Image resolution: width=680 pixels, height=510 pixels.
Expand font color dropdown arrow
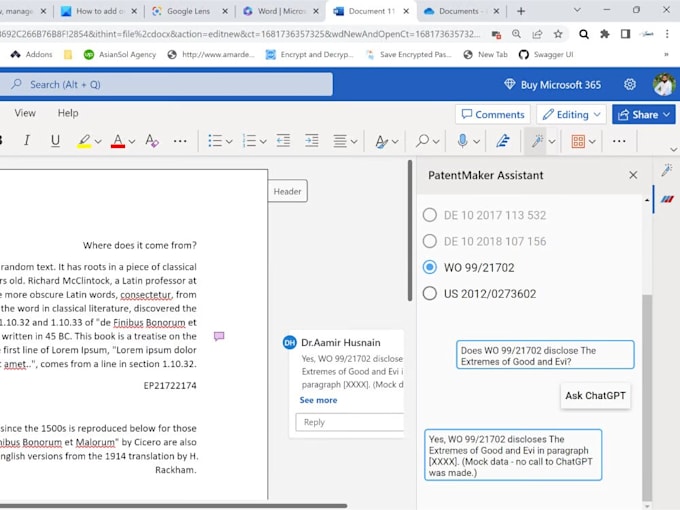[x=132, y=141]
